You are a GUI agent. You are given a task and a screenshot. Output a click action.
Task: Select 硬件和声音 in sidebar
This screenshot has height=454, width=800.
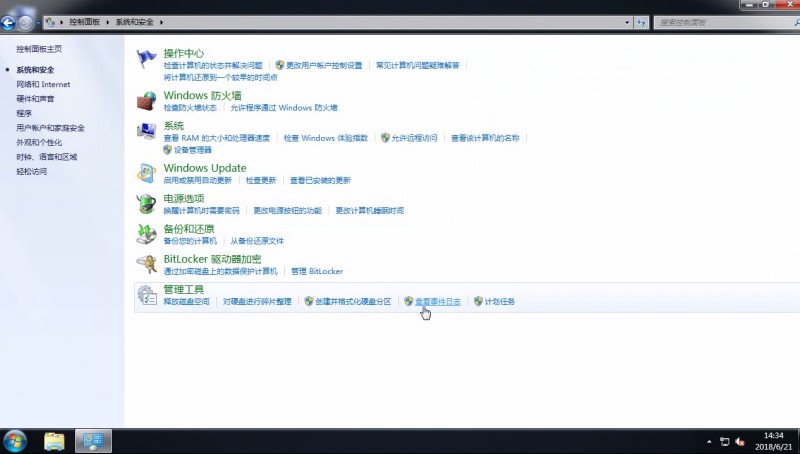click(35, 98)
